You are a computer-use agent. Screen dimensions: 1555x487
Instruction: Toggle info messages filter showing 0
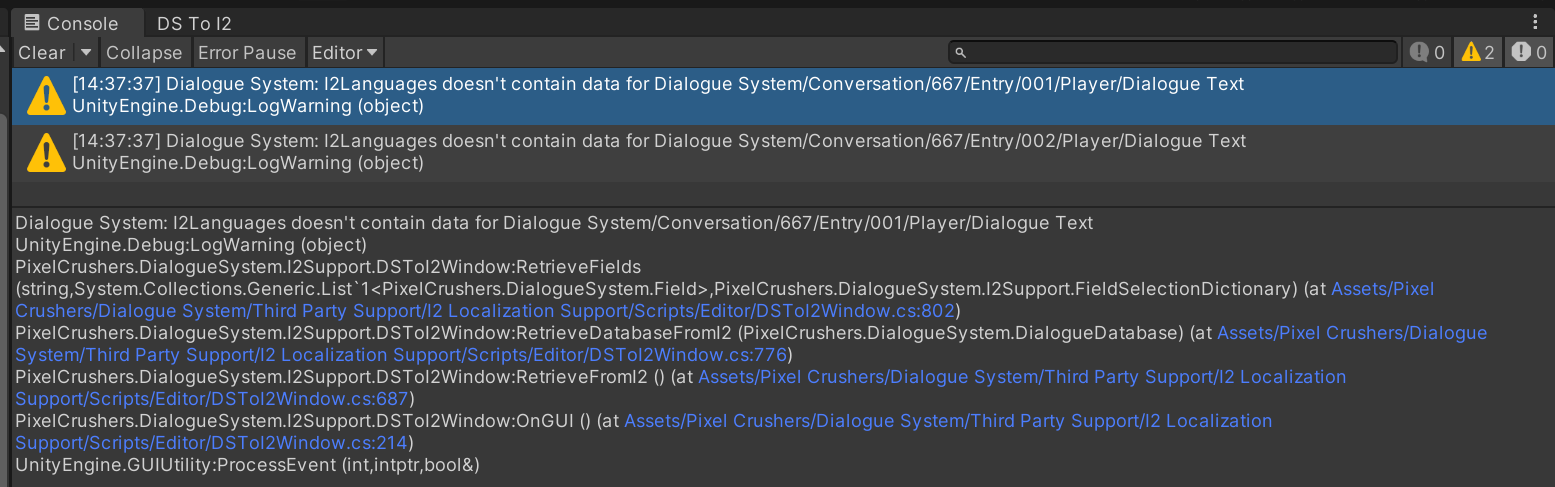[x=1427, y=53]
